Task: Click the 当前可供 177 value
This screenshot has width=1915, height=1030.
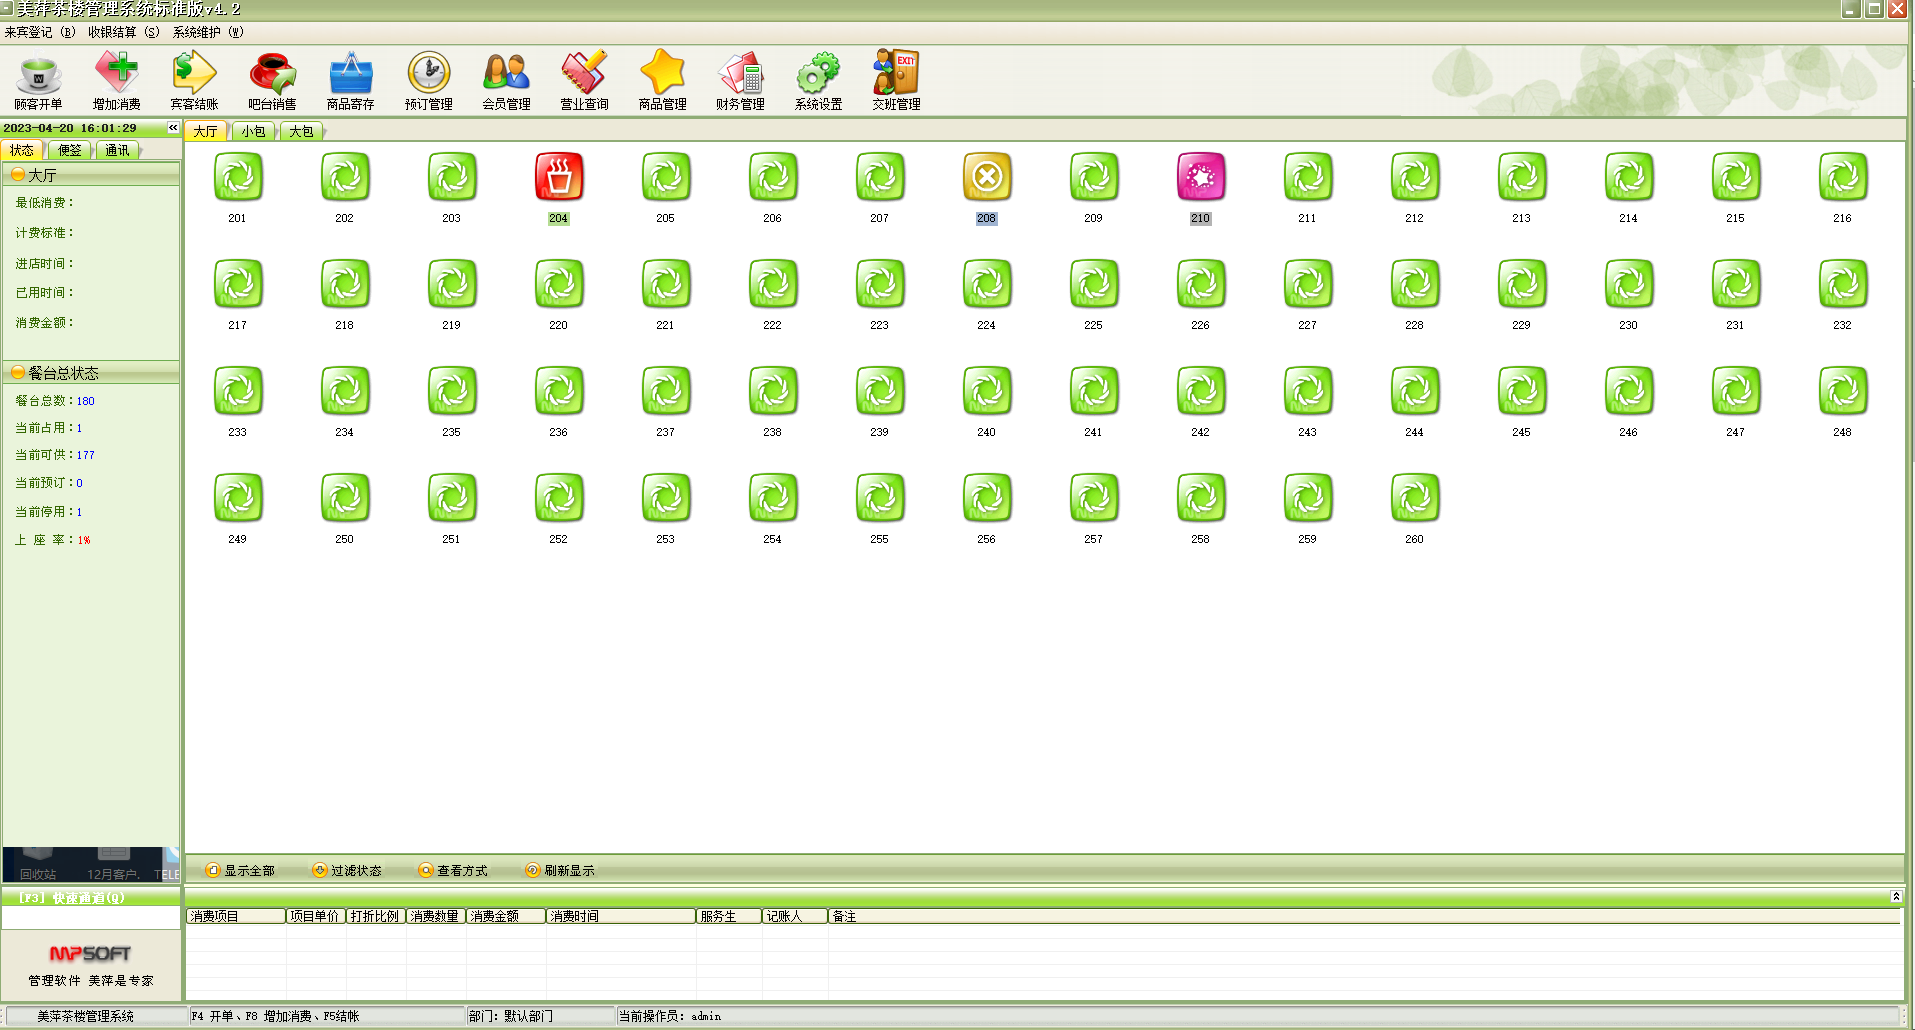Action: [x=86, y=455]
